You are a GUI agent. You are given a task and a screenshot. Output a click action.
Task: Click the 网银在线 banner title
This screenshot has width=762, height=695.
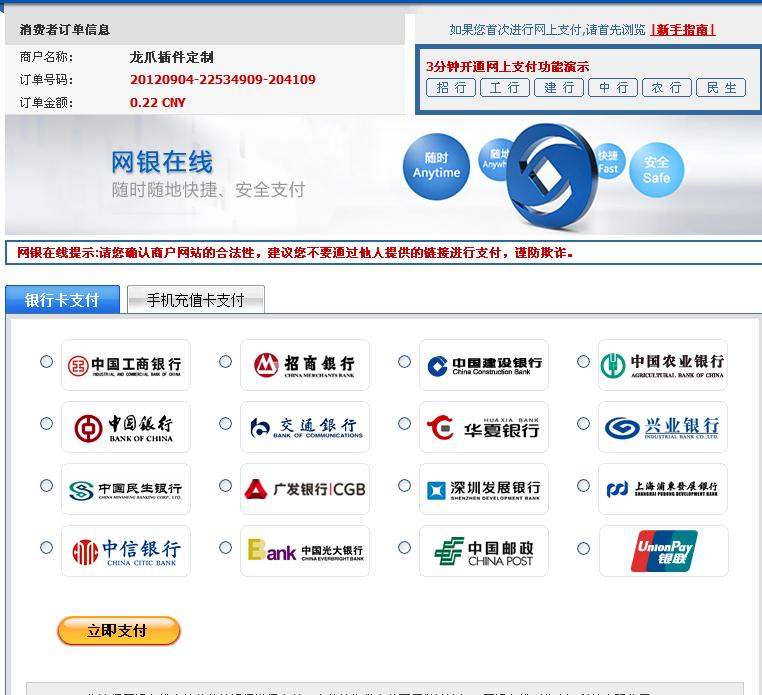click(162, 162)
